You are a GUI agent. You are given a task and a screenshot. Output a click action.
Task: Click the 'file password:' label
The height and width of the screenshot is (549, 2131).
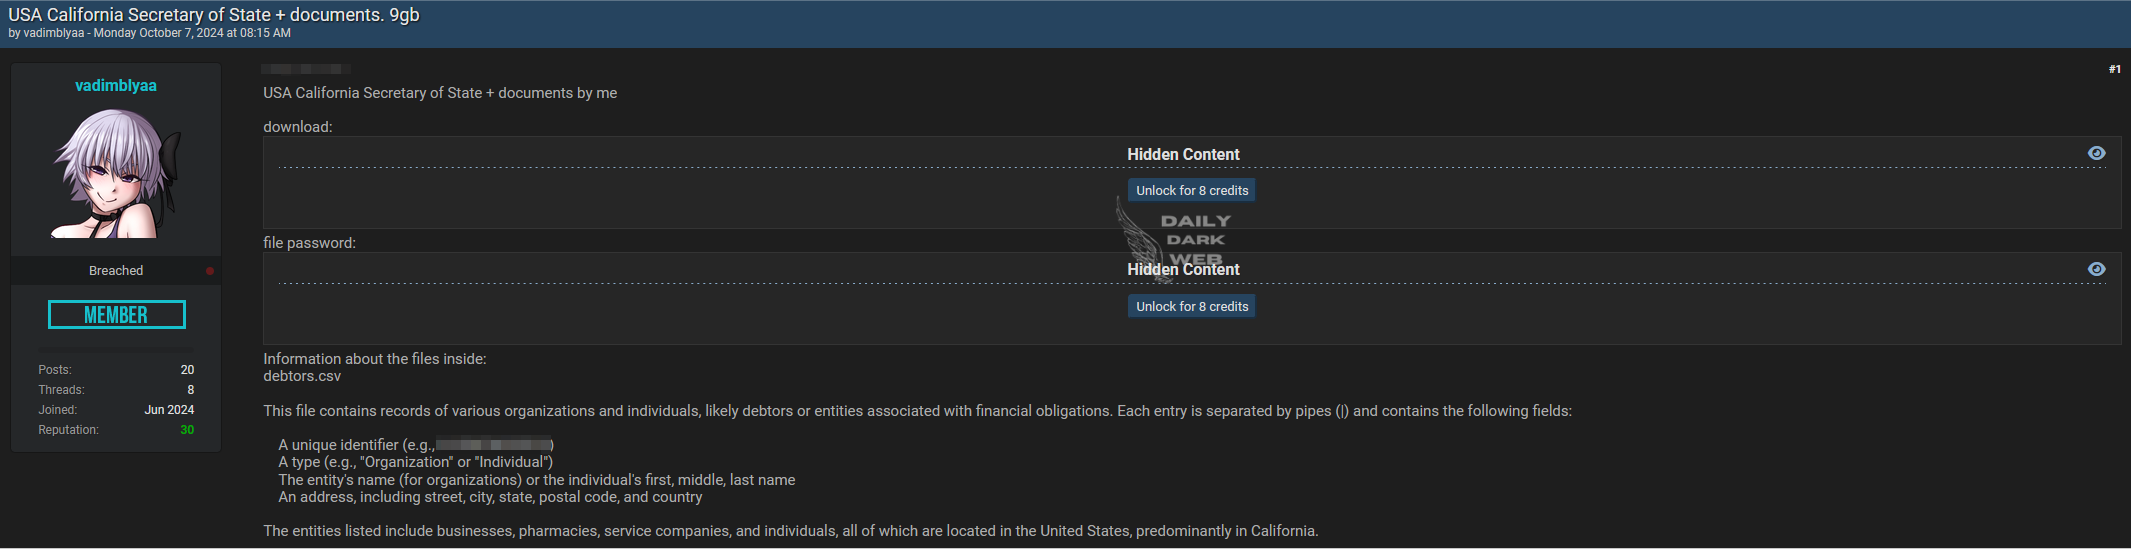point(309,243)
